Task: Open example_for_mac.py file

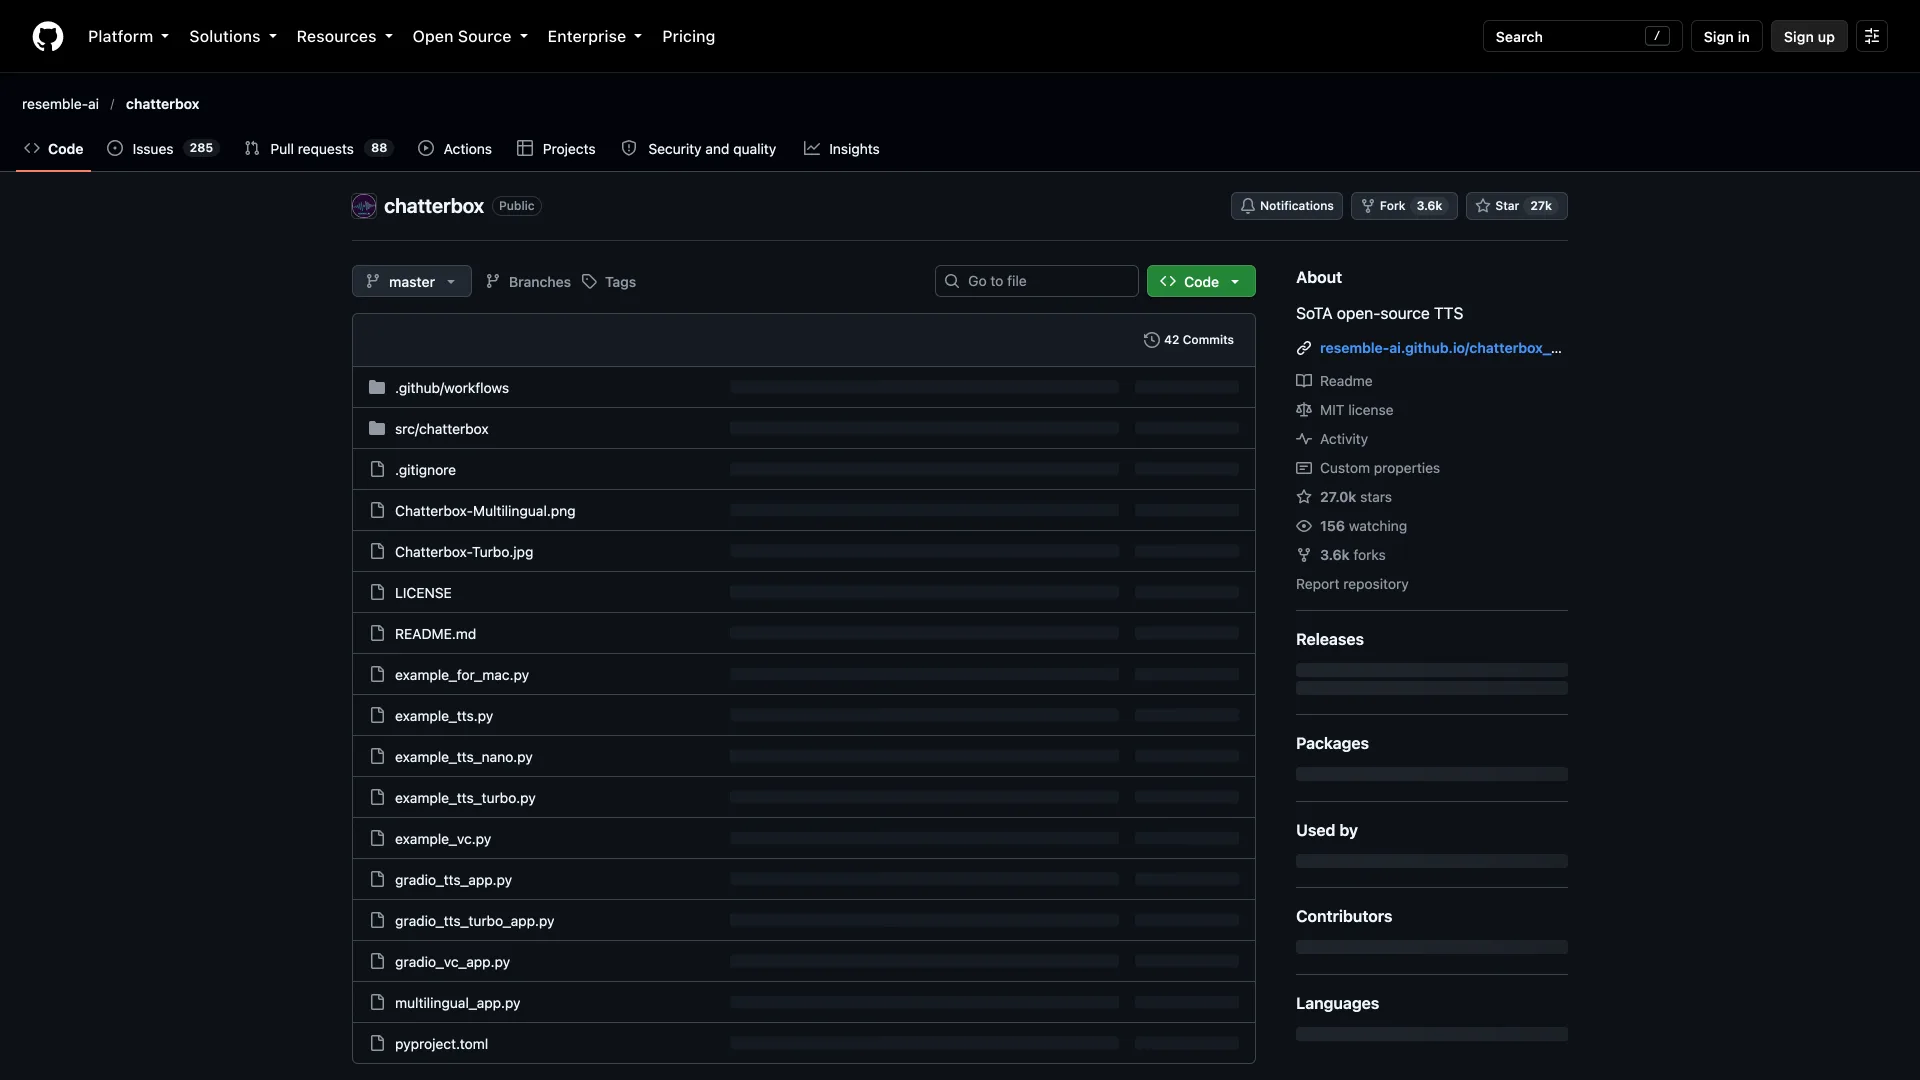Action: pos(462,675)
